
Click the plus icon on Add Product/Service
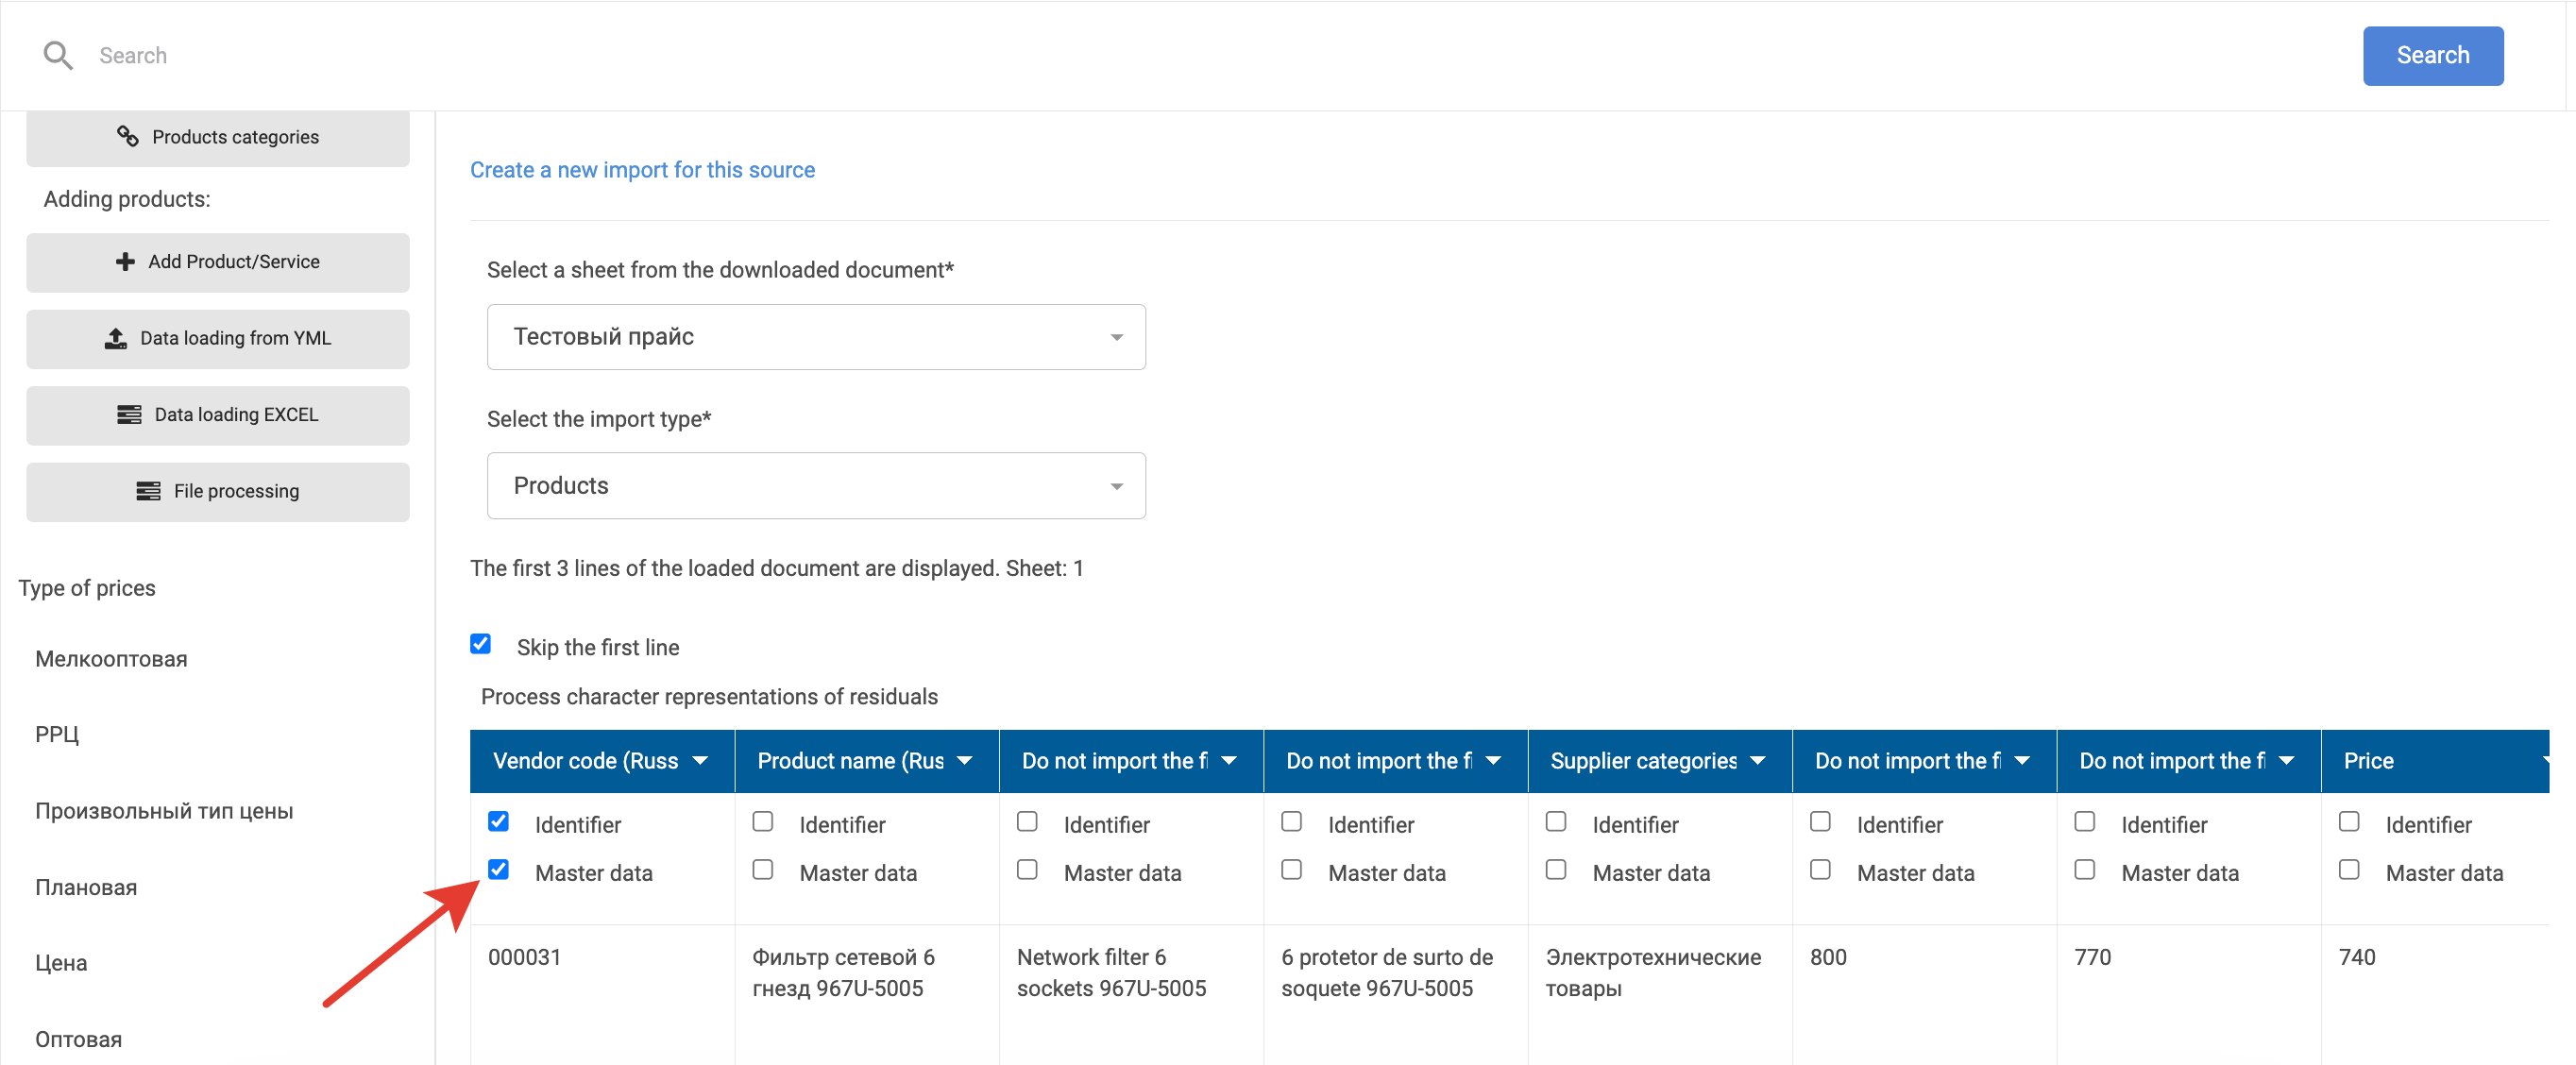pos(125,262)
